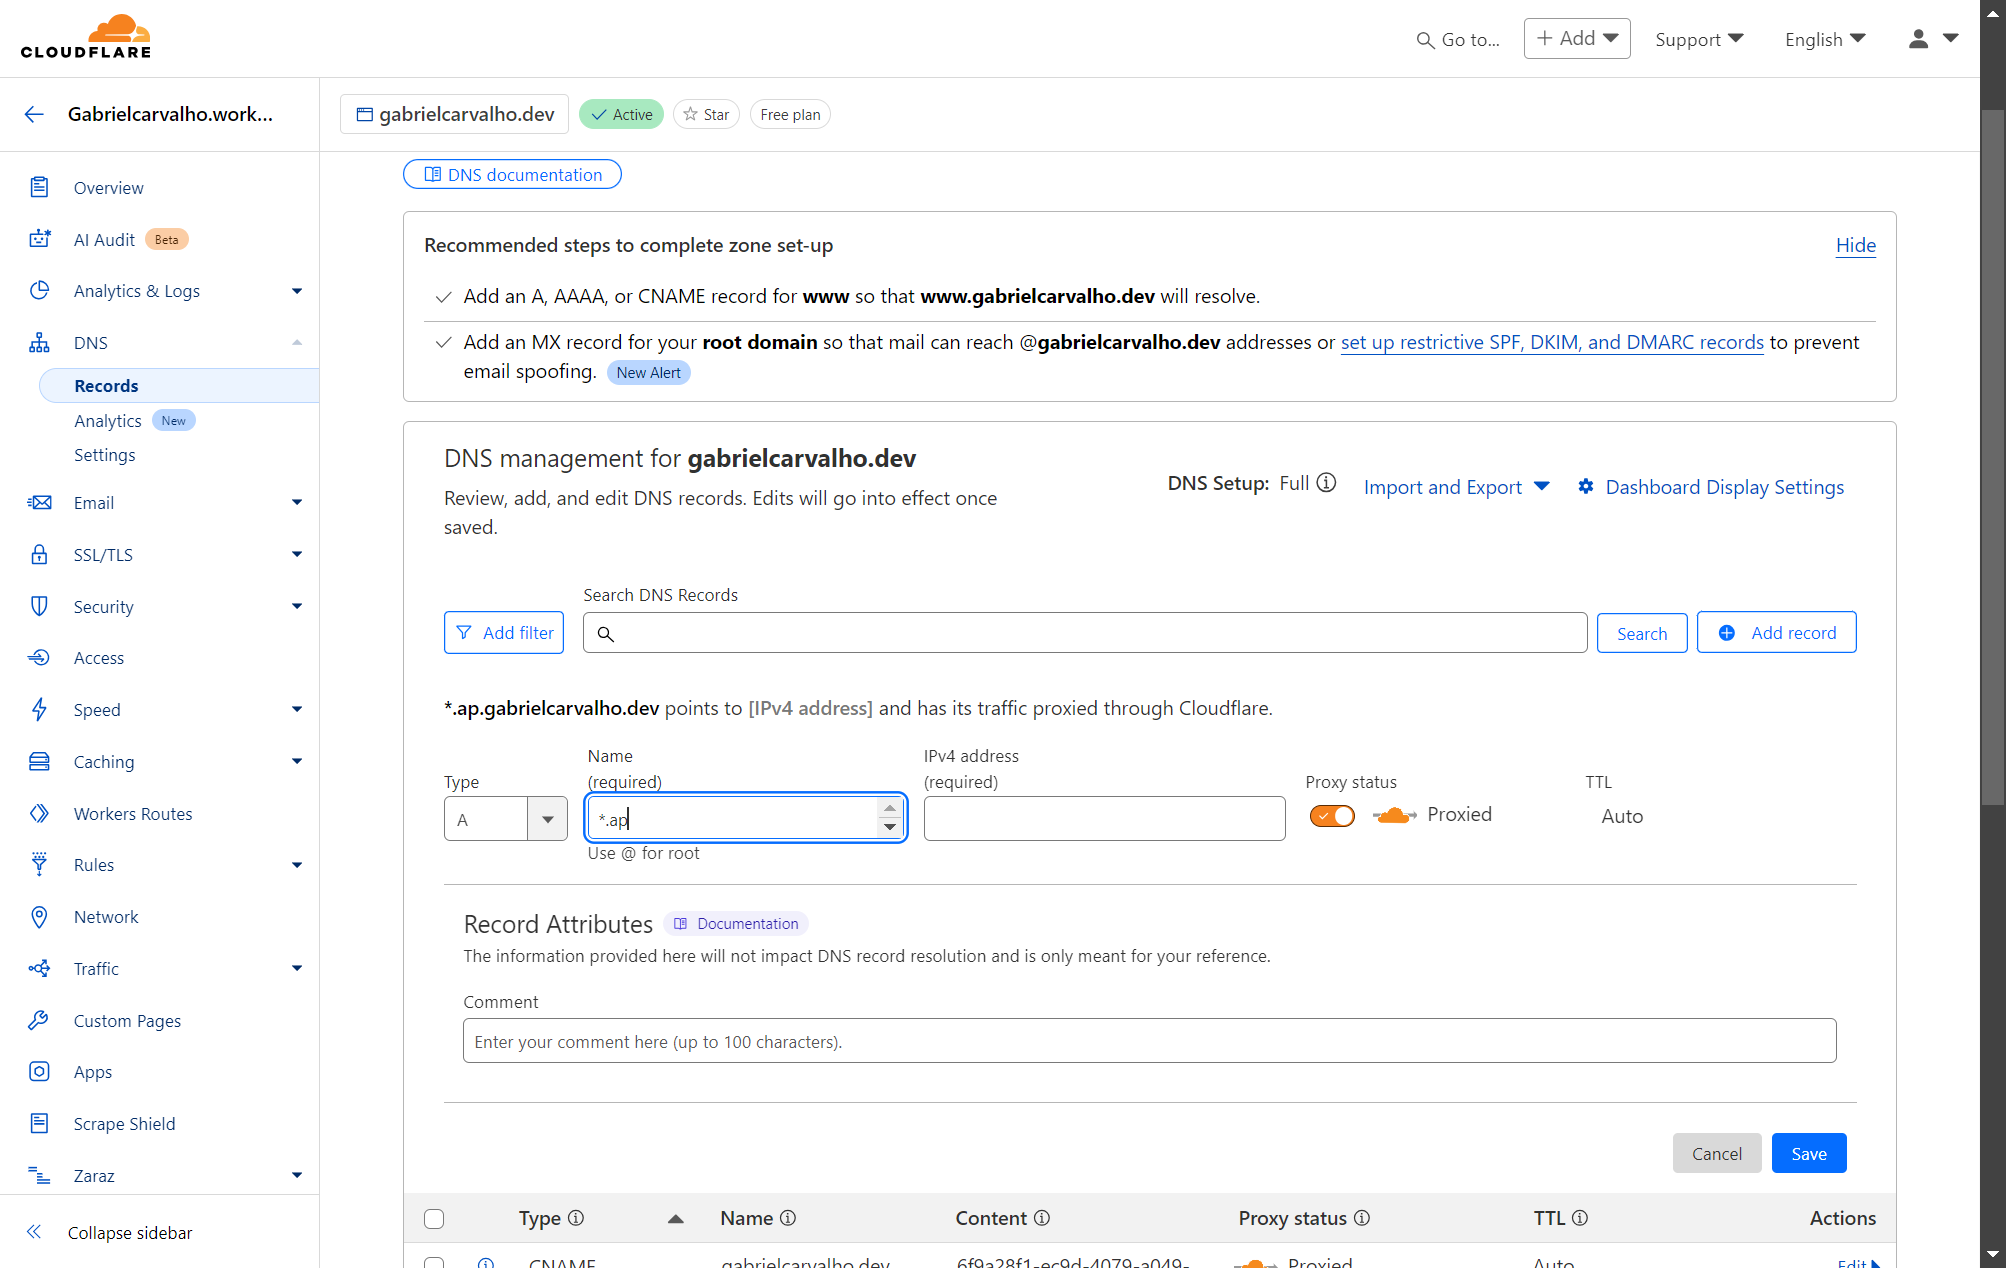2006x1268 pixels.
Task: Click the Scrape Shield icon
Action: (39, 1123)
